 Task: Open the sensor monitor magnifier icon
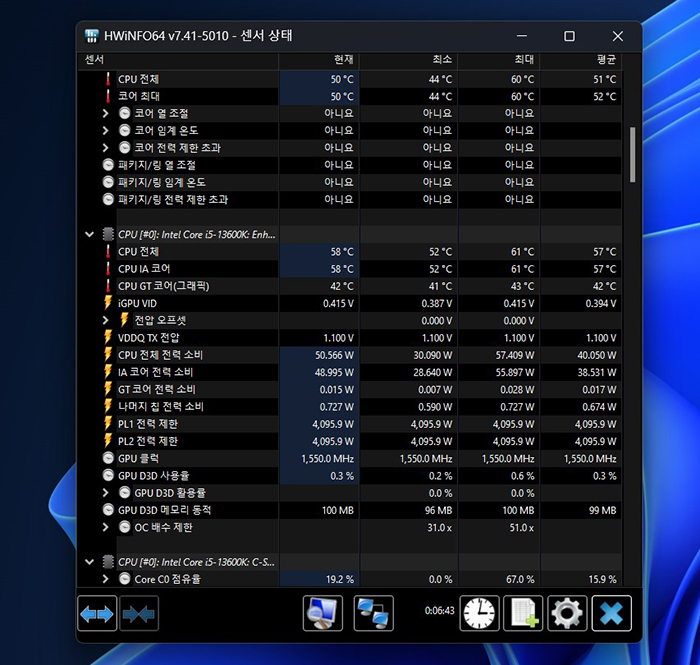tap(322, 613)
